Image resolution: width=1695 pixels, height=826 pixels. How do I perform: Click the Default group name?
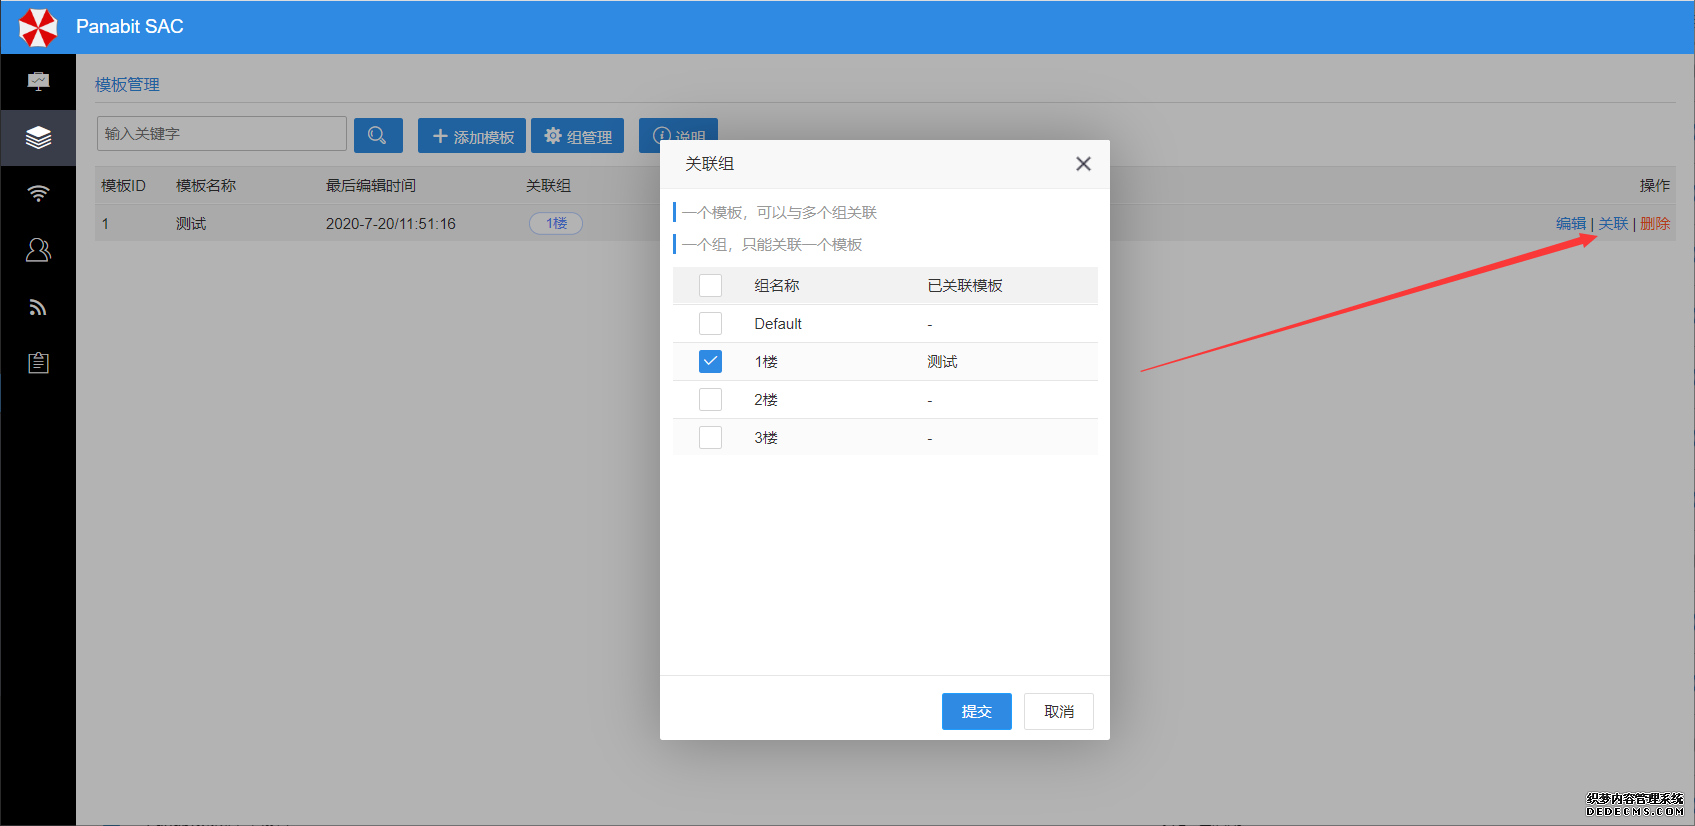778,324
